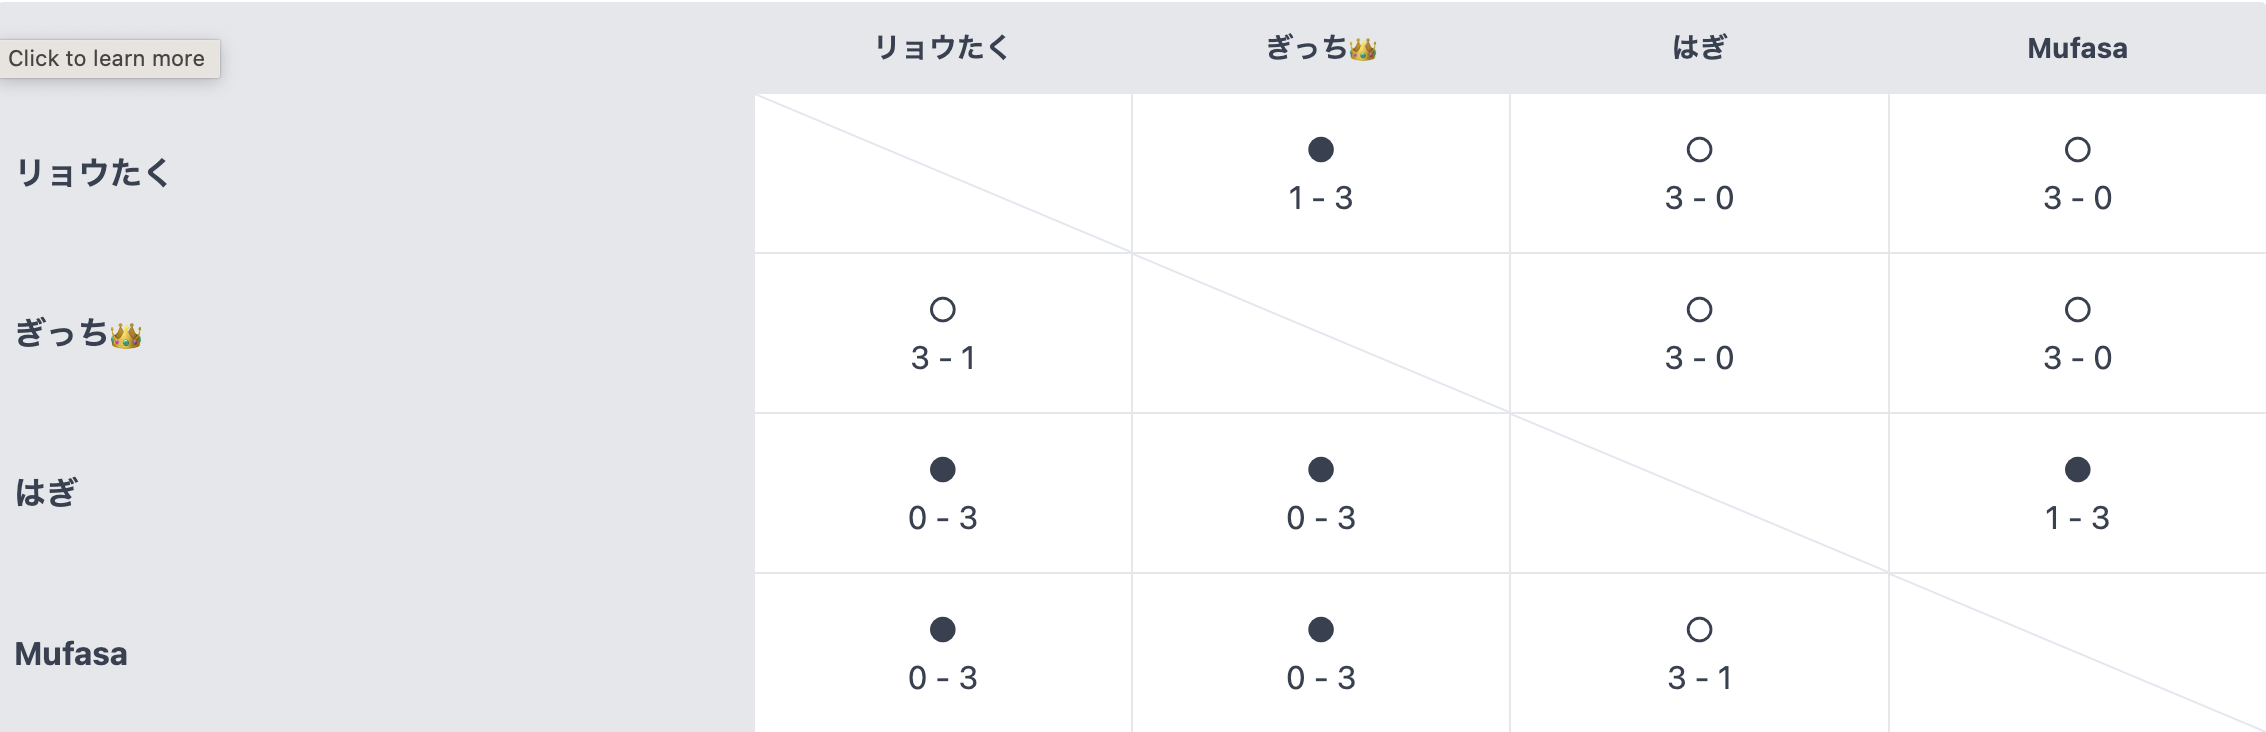Click the win circle in ぎっち row, Mufasa column
Viewport: 2266px width, 732px height.
(x=2077, y=310)
